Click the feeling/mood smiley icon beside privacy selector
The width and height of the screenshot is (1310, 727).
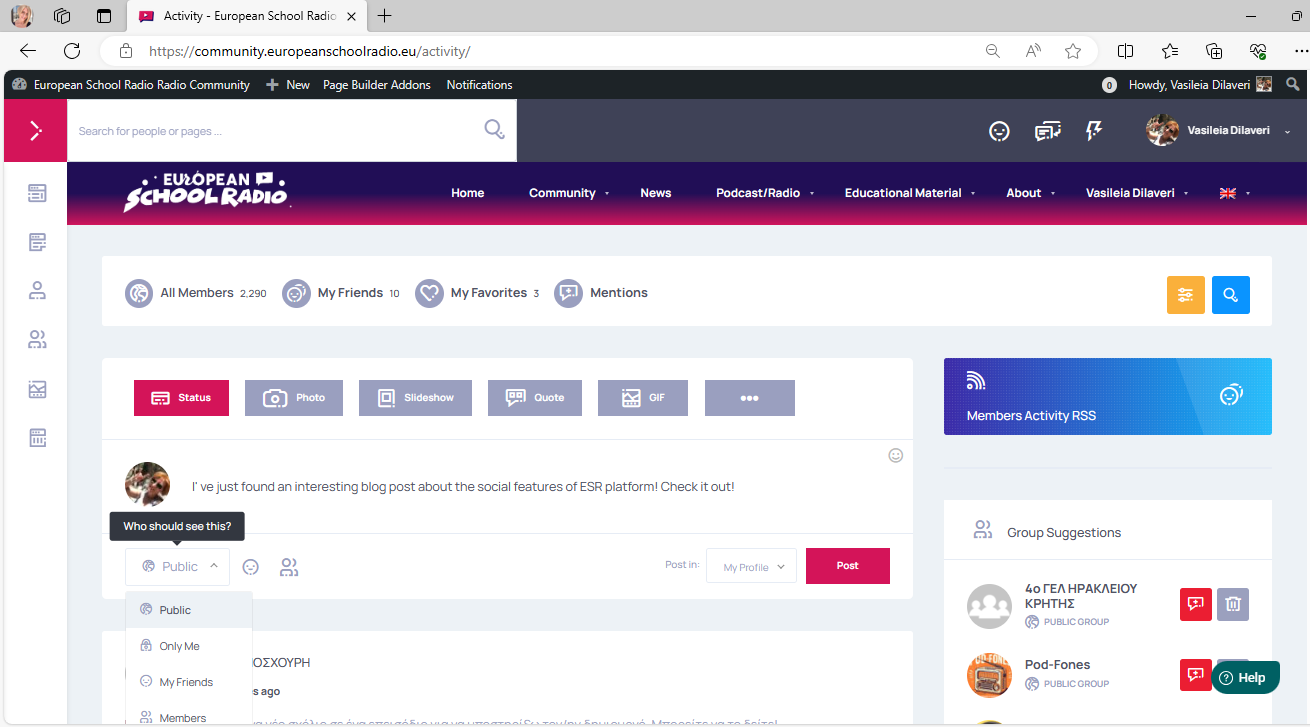(251, 567)
